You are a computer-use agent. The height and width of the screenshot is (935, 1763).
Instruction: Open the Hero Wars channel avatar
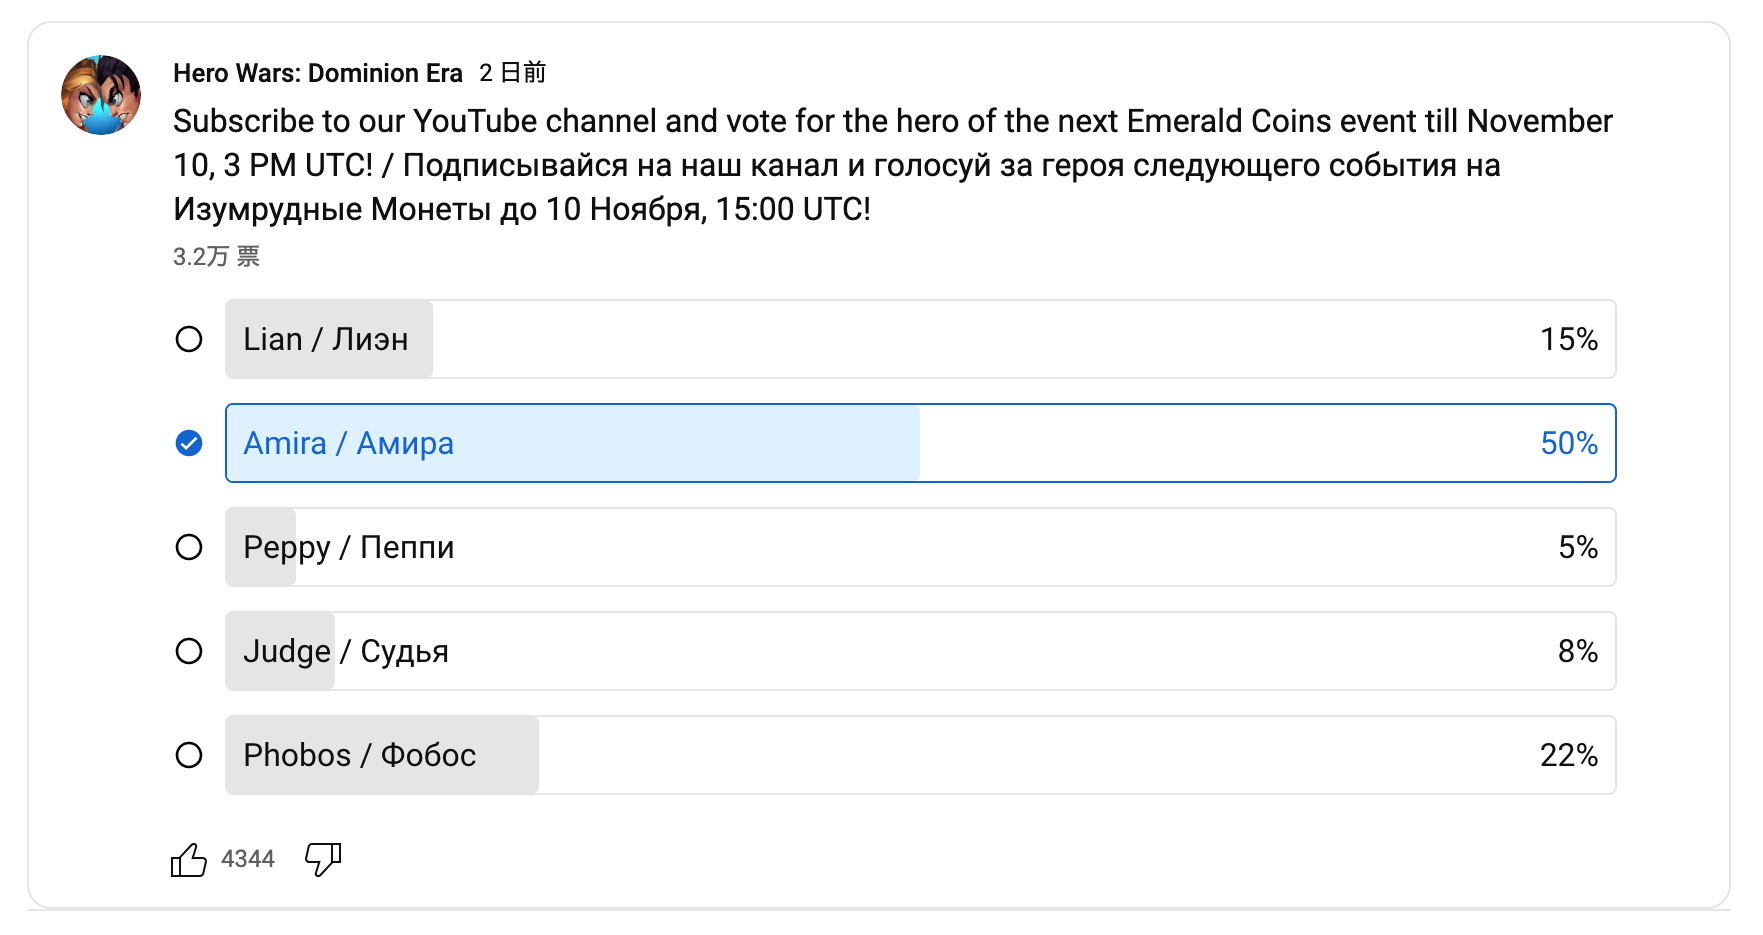tap(101, 95)
